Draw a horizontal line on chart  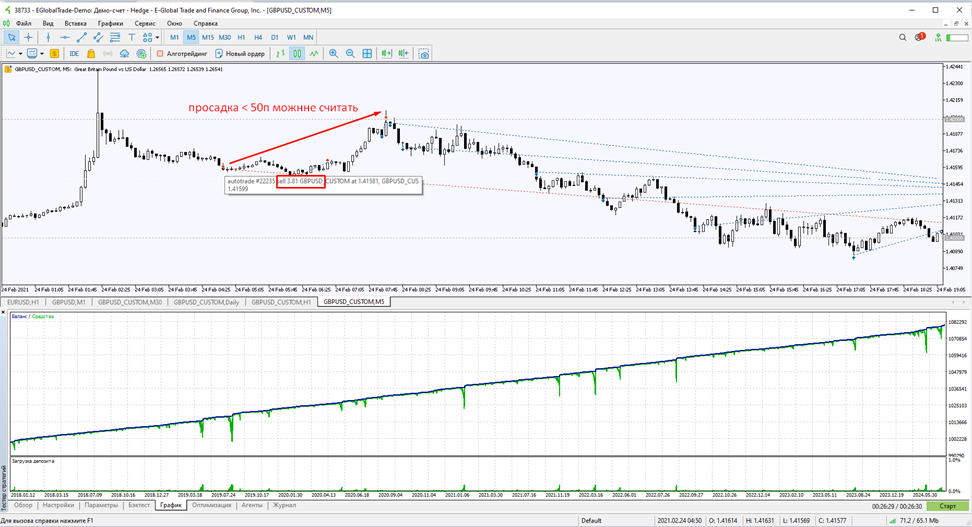pos(64,37)
